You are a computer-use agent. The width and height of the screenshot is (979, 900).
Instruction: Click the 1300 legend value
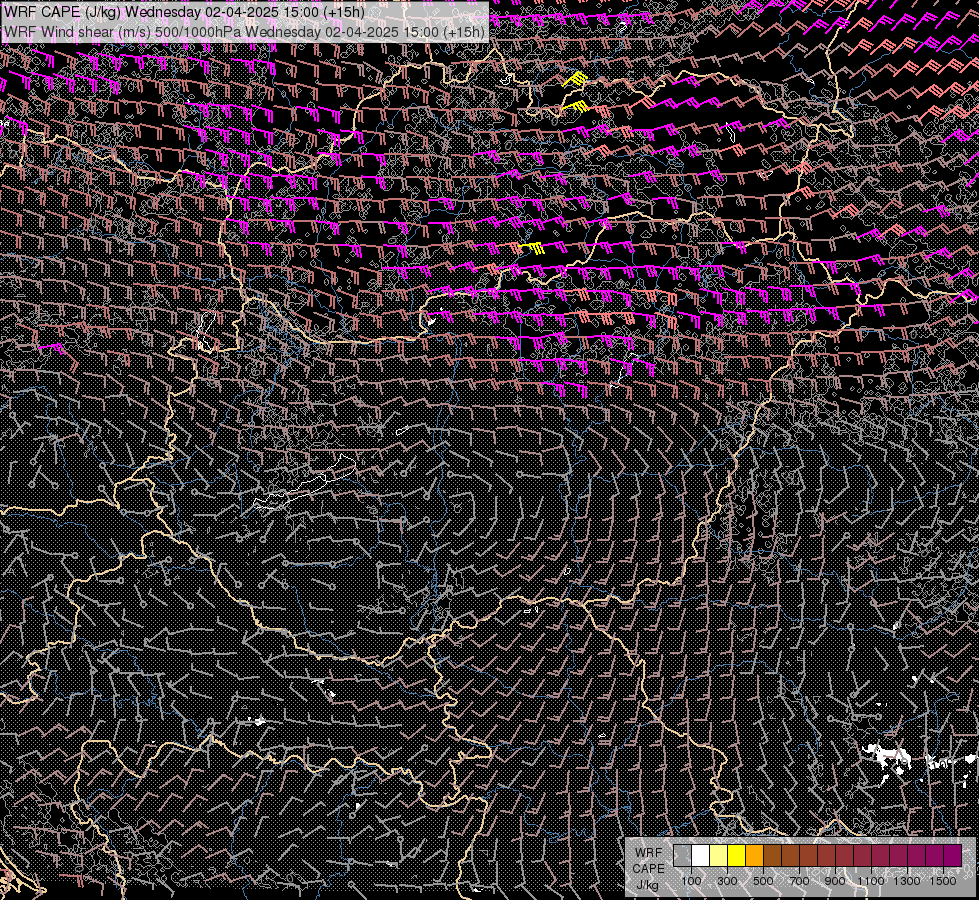tap(907, 881)
